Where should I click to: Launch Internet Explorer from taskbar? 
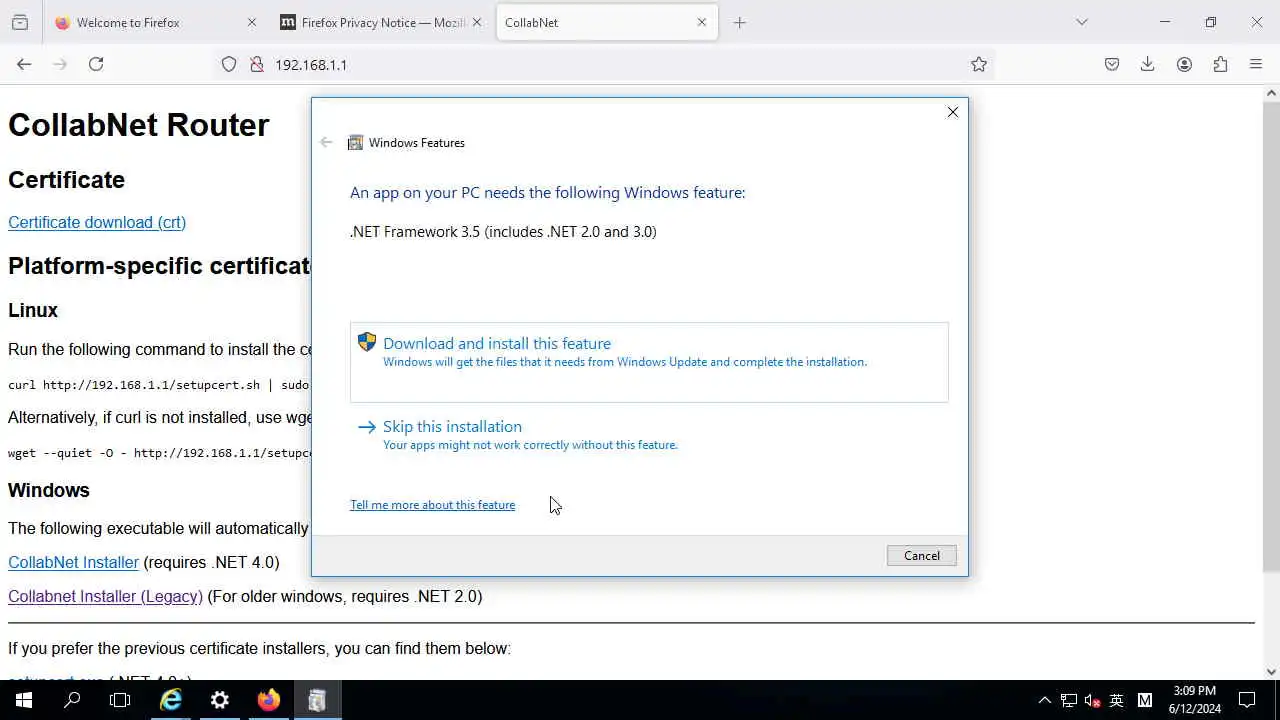tap(171, 700)
